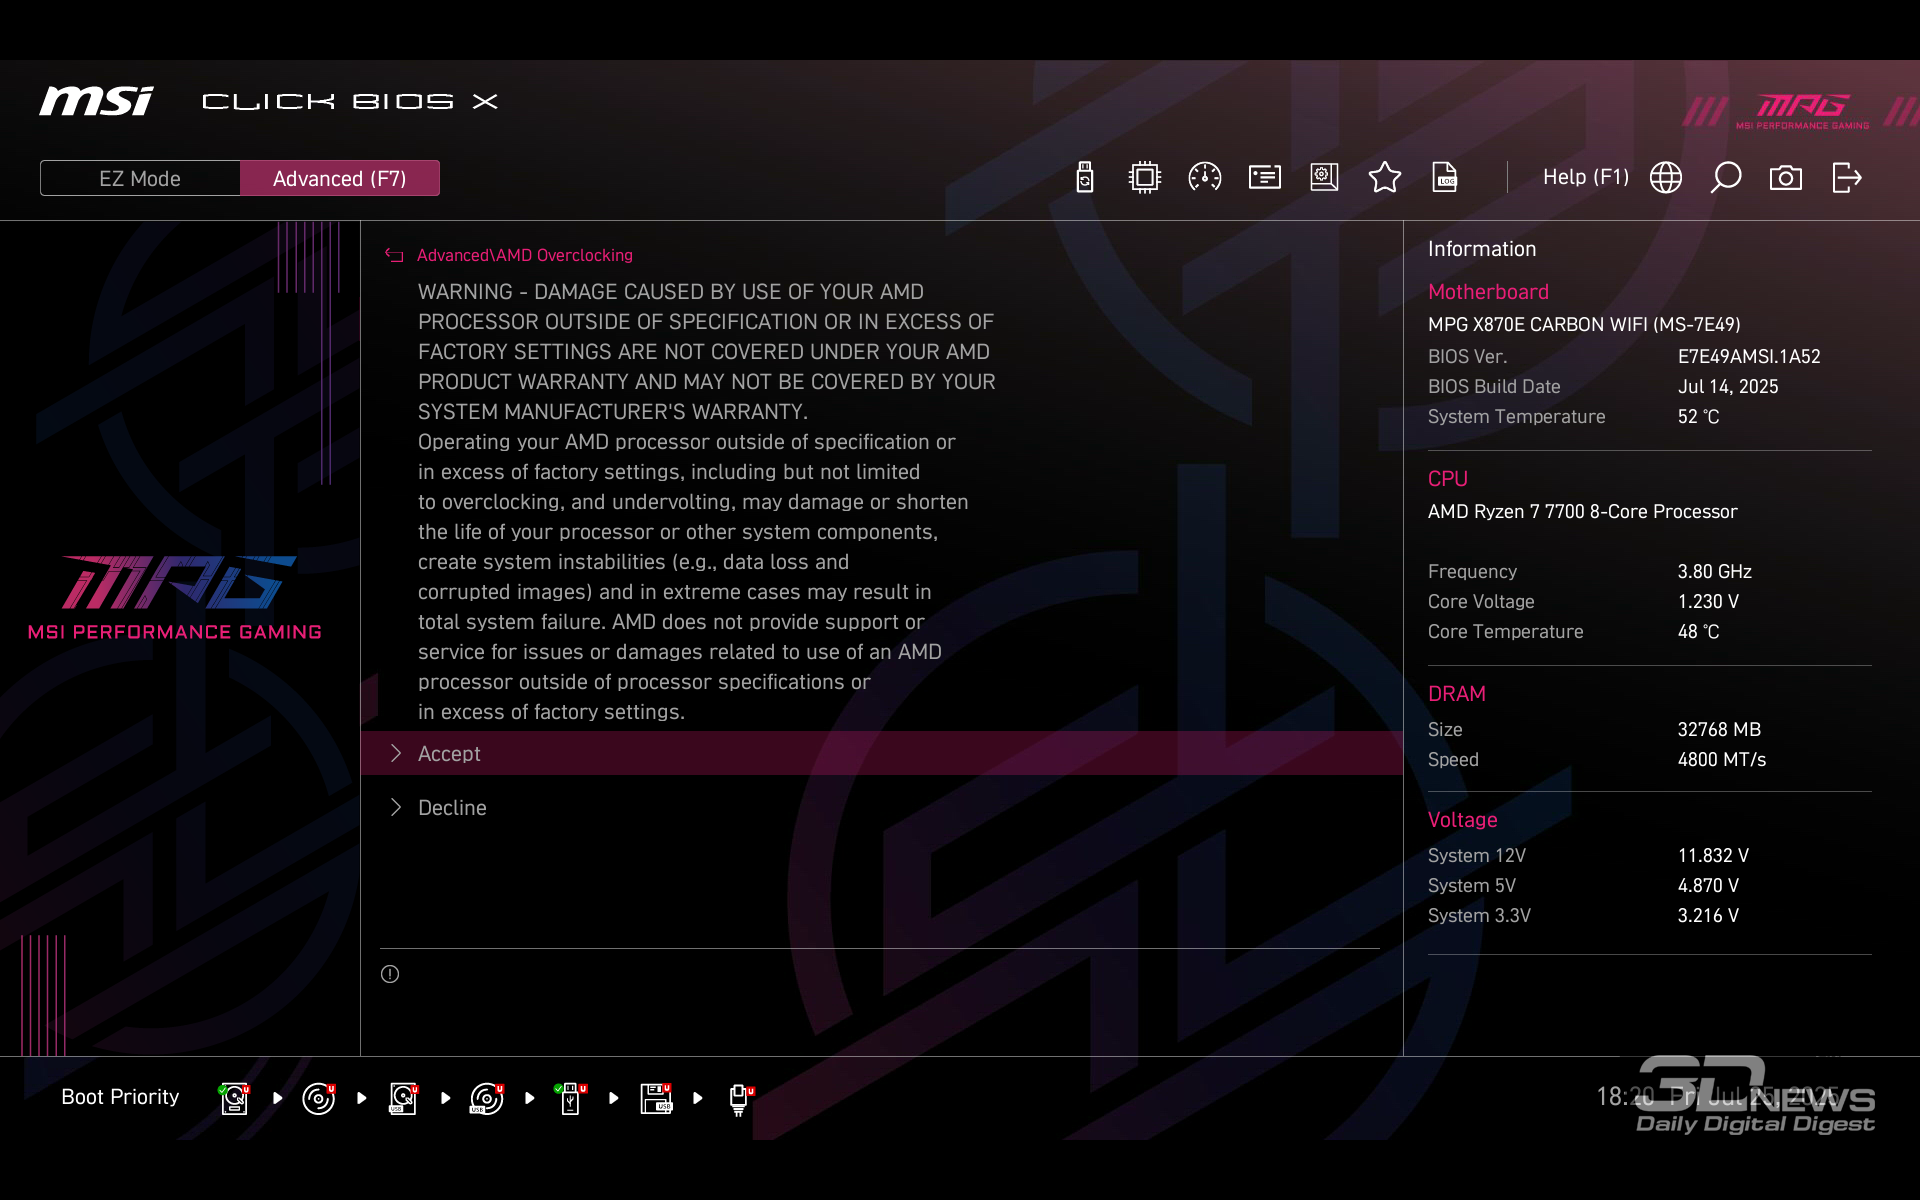Select the USB hard disk boot device icon
The image size is (1920, 1200).
click(403, 1098)
